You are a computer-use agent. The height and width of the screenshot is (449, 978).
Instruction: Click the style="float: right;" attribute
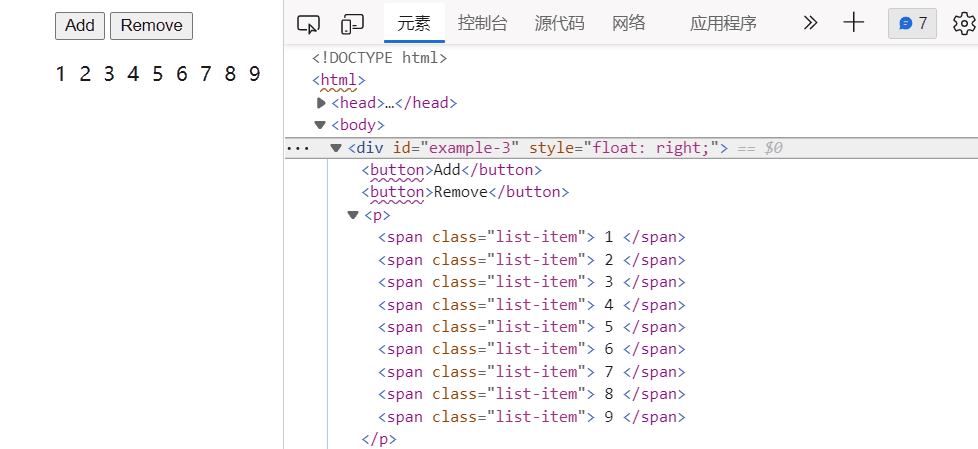tap(624, 148)
